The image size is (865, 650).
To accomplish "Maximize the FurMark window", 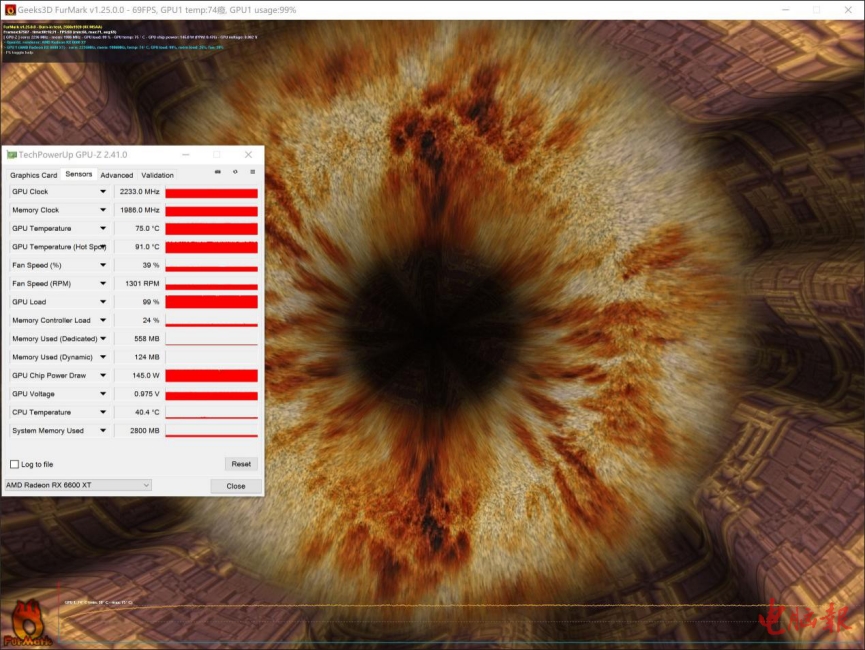I will click(816, 10).
